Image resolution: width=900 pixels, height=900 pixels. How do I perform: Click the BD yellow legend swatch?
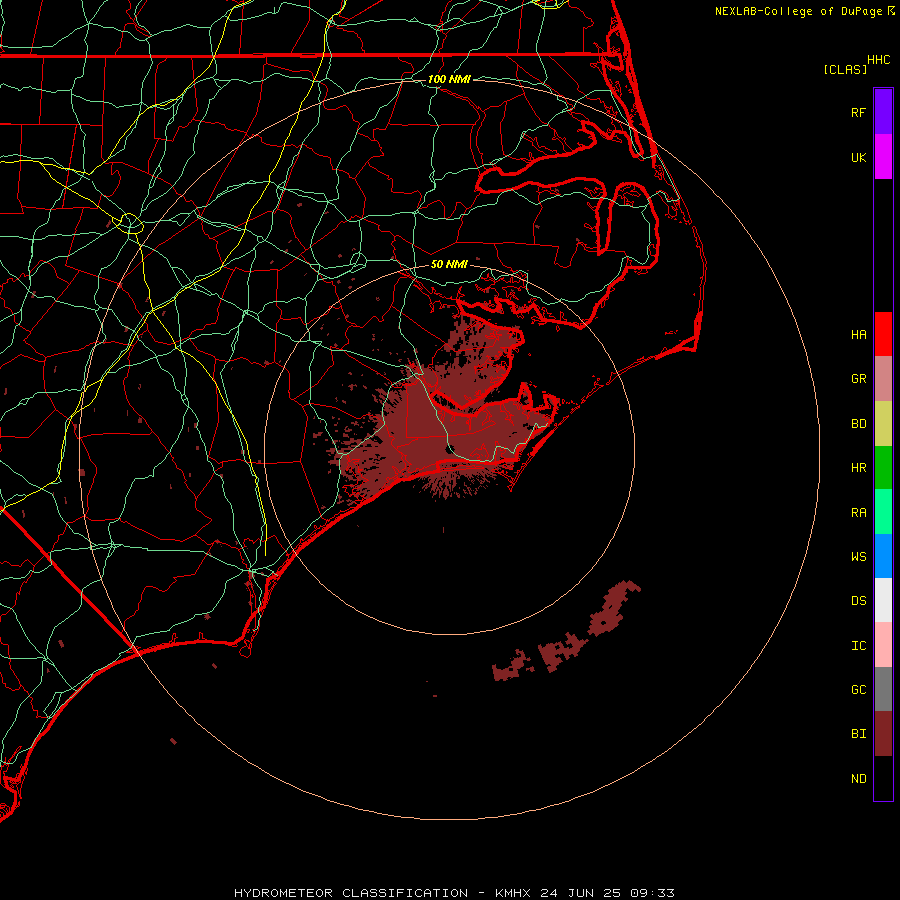tap(883, 424)
